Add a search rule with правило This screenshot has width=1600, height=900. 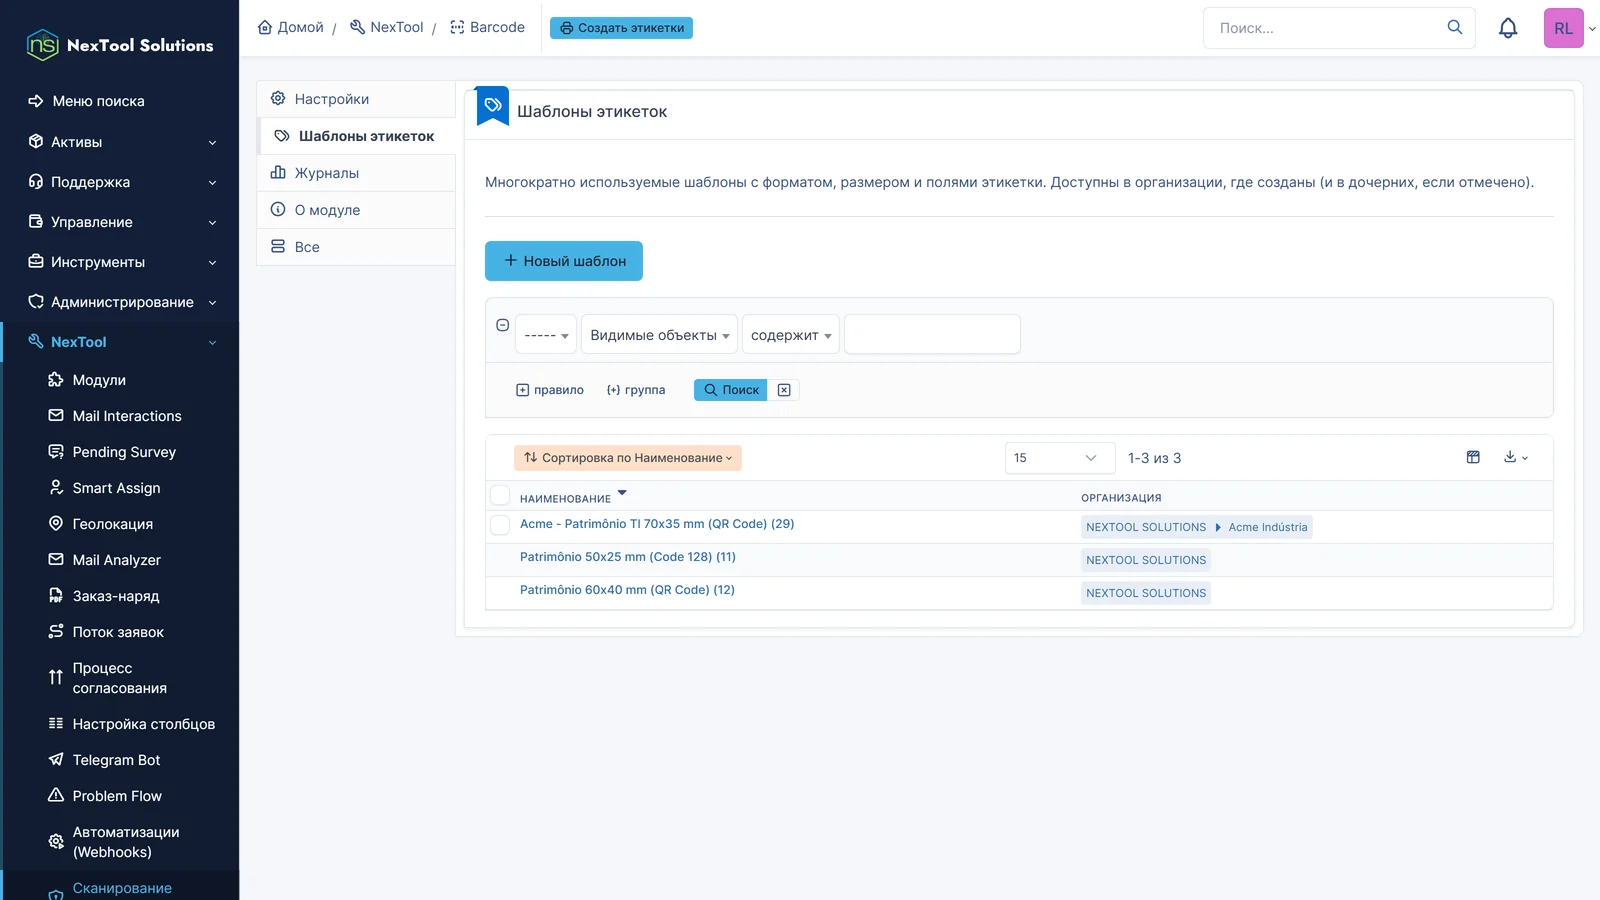click(x=550, y=390)
